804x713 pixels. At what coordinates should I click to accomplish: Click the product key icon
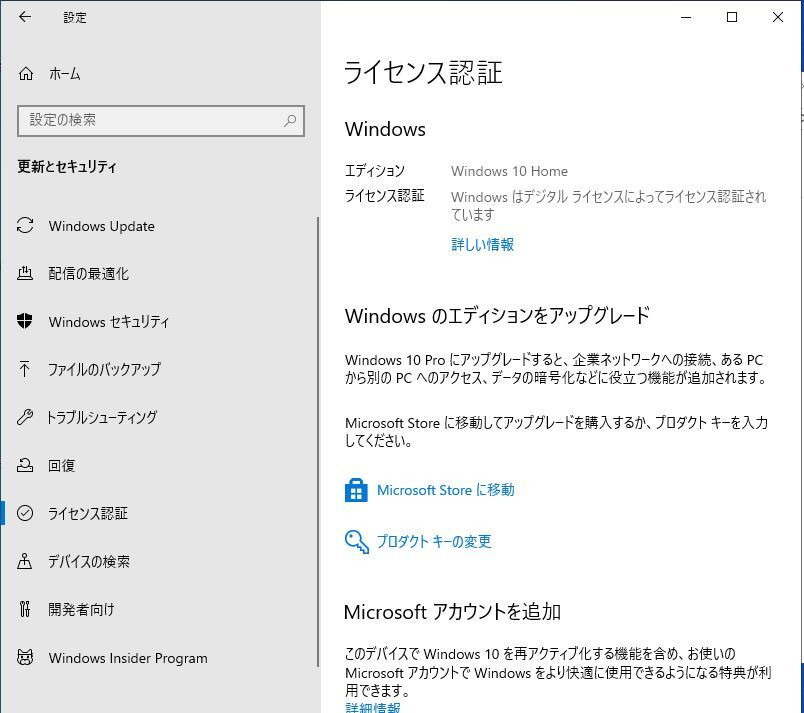(x=356, y=542)
